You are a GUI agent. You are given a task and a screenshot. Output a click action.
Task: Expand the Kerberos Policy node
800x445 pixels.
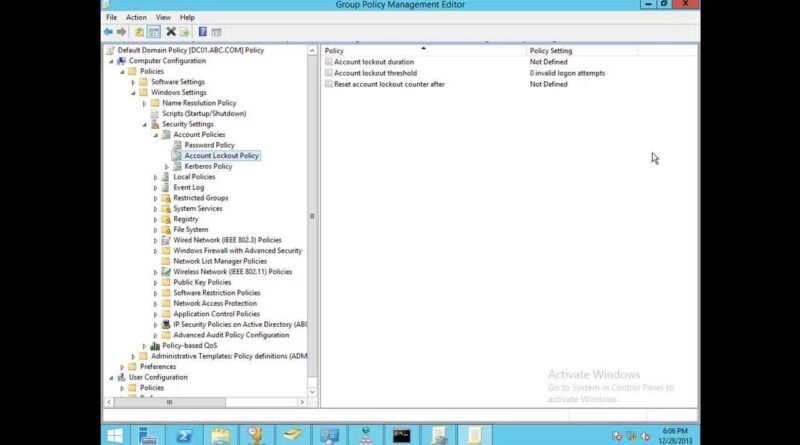tap(167, 167)
